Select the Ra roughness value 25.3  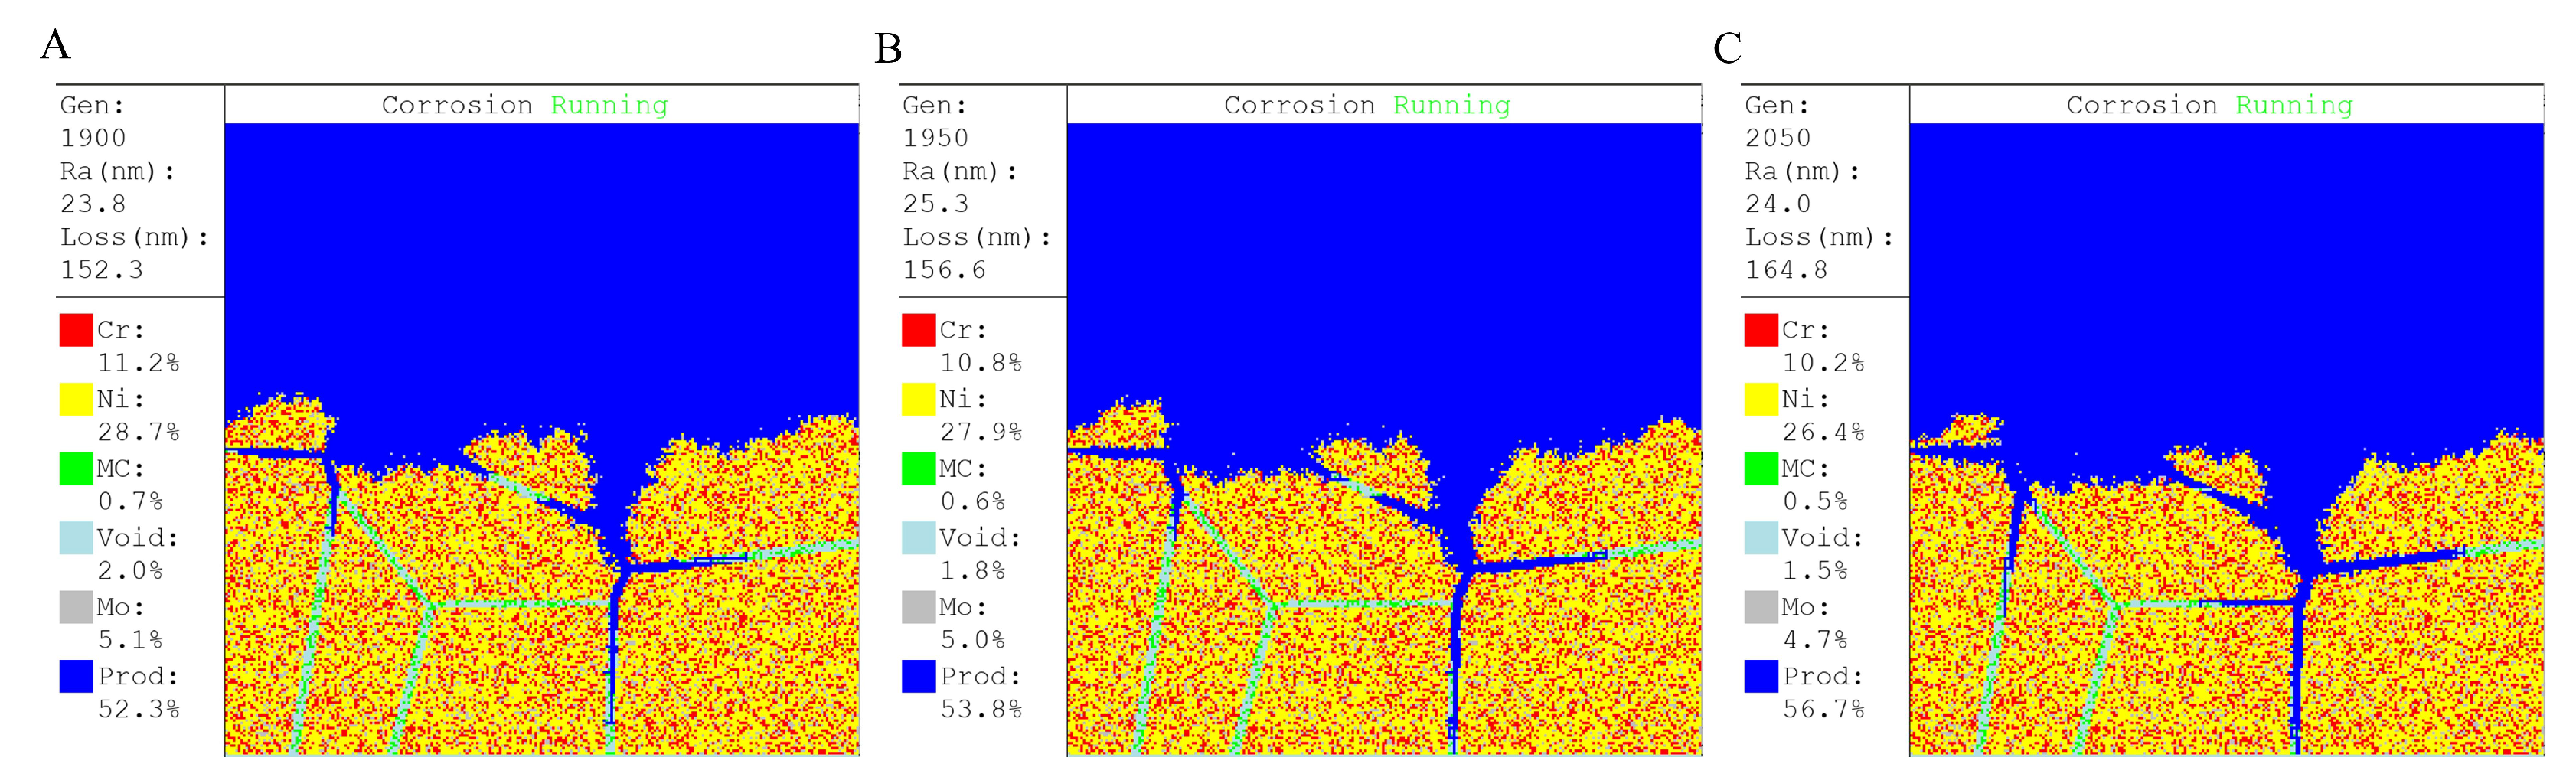click(935, 204)
